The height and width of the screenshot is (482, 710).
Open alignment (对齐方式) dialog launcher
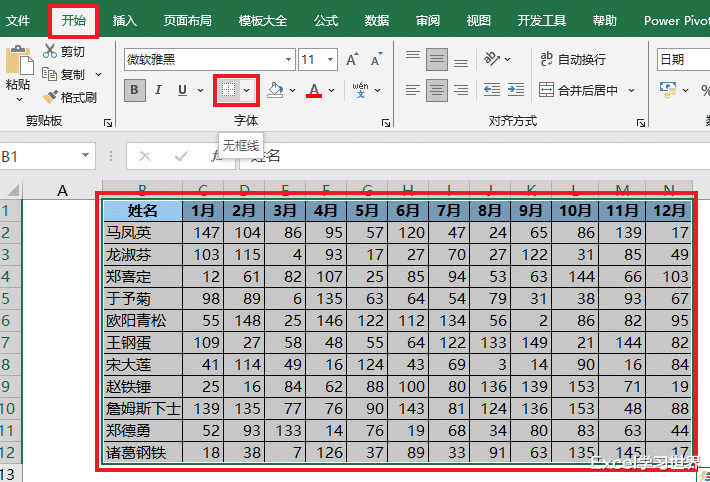point(641,123)
